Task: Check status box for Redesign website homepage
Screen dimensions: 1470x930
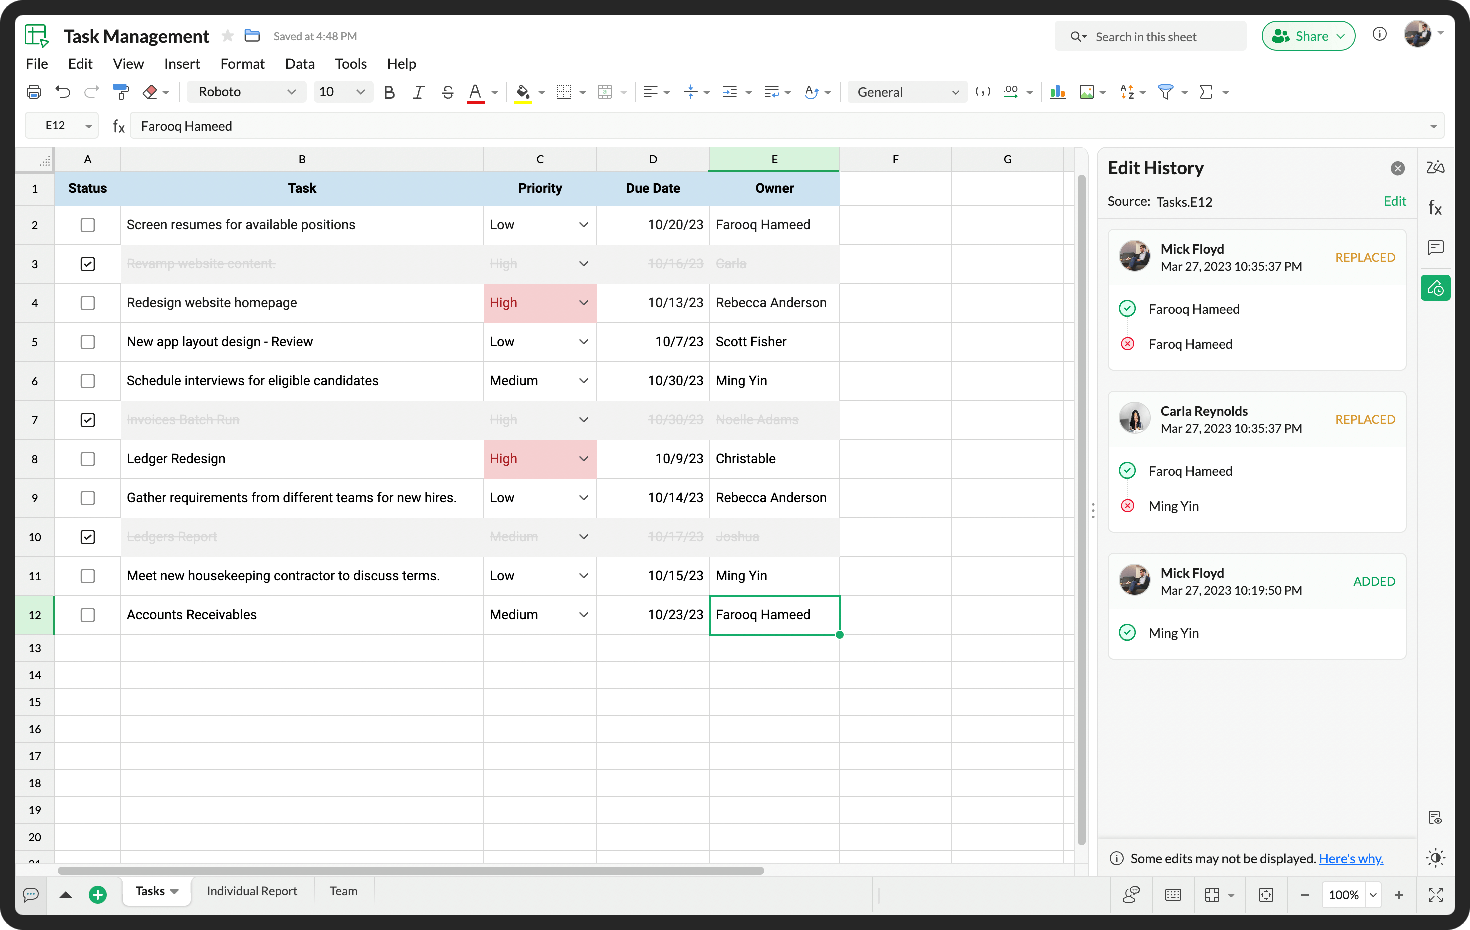Action: 88,303
